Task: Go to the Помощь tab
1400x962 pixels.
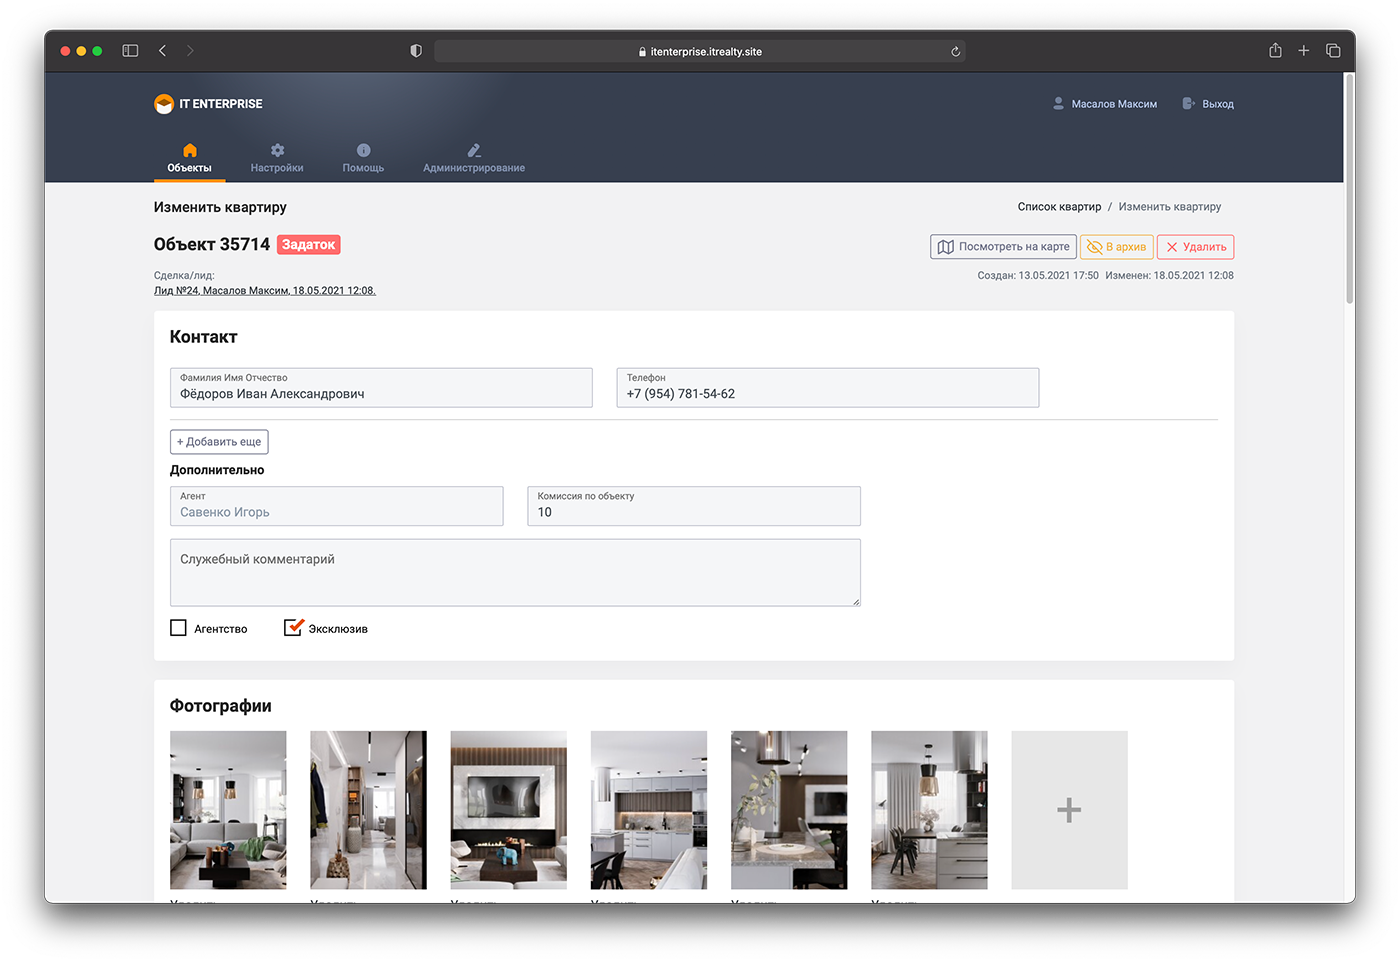Action: click(x=363, y=158)
